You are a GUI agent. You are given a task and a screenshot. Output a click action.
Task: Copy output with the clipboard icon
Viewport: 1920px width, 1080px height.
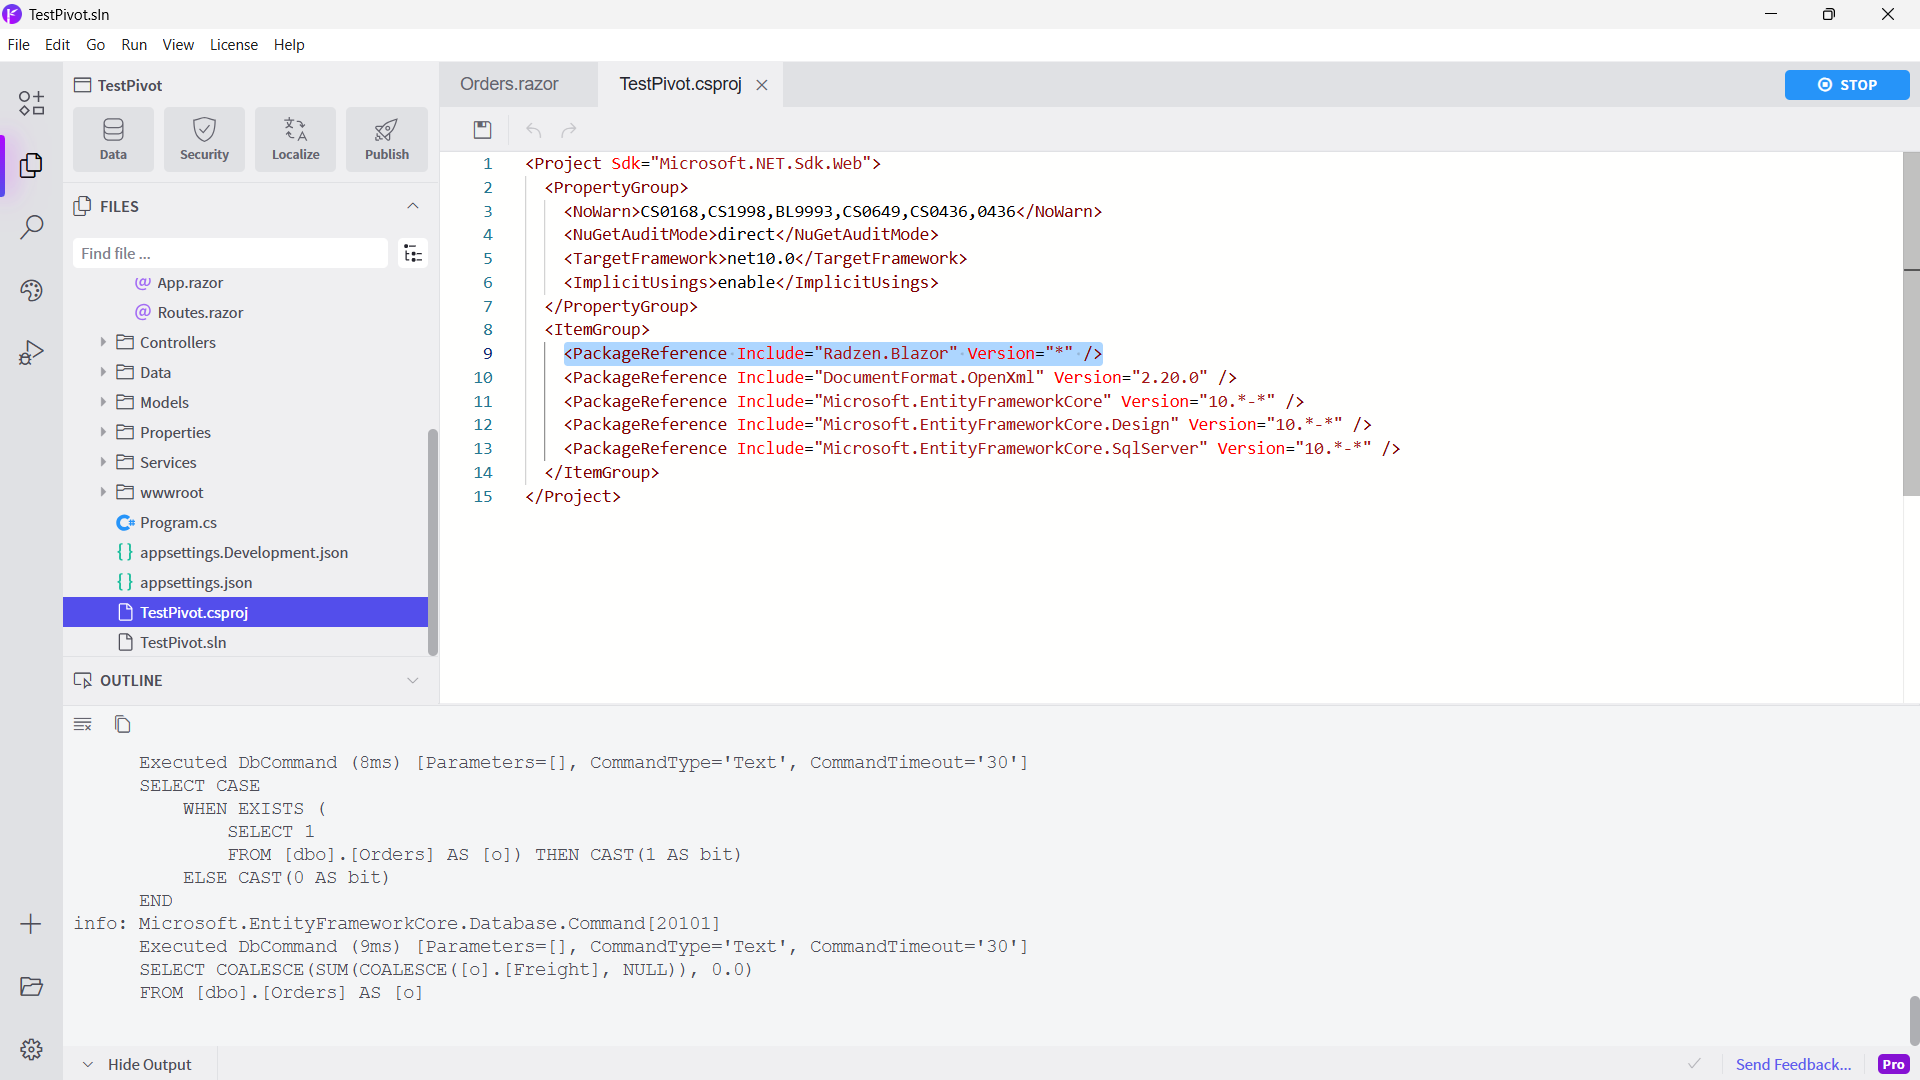tap(122, 724)
